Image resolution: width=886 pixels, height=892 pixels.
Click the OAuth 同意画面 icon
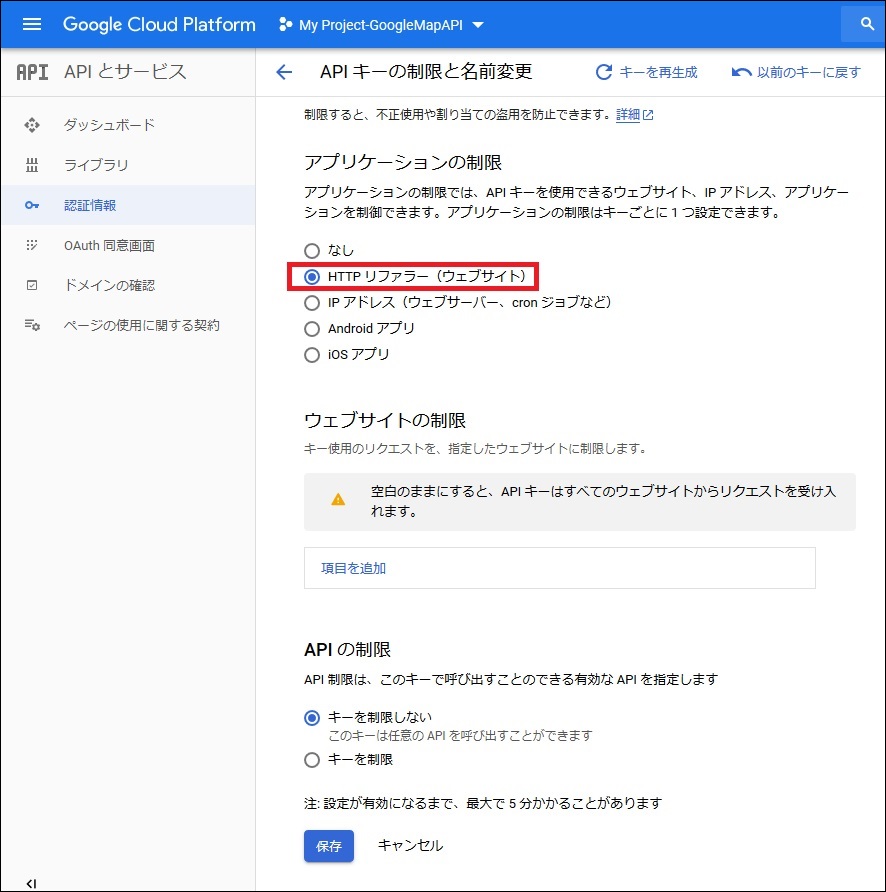32,245
